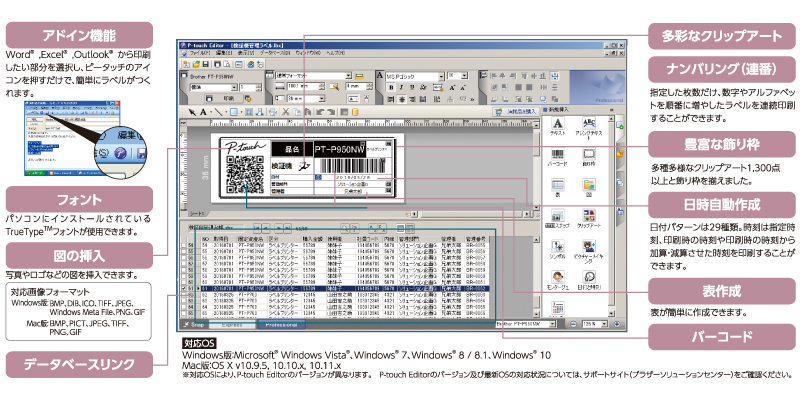Image resolution: width=800 pixels, height=400 pixels.
Task: Check the checkbox for record 54
Action: coord(184,245)
